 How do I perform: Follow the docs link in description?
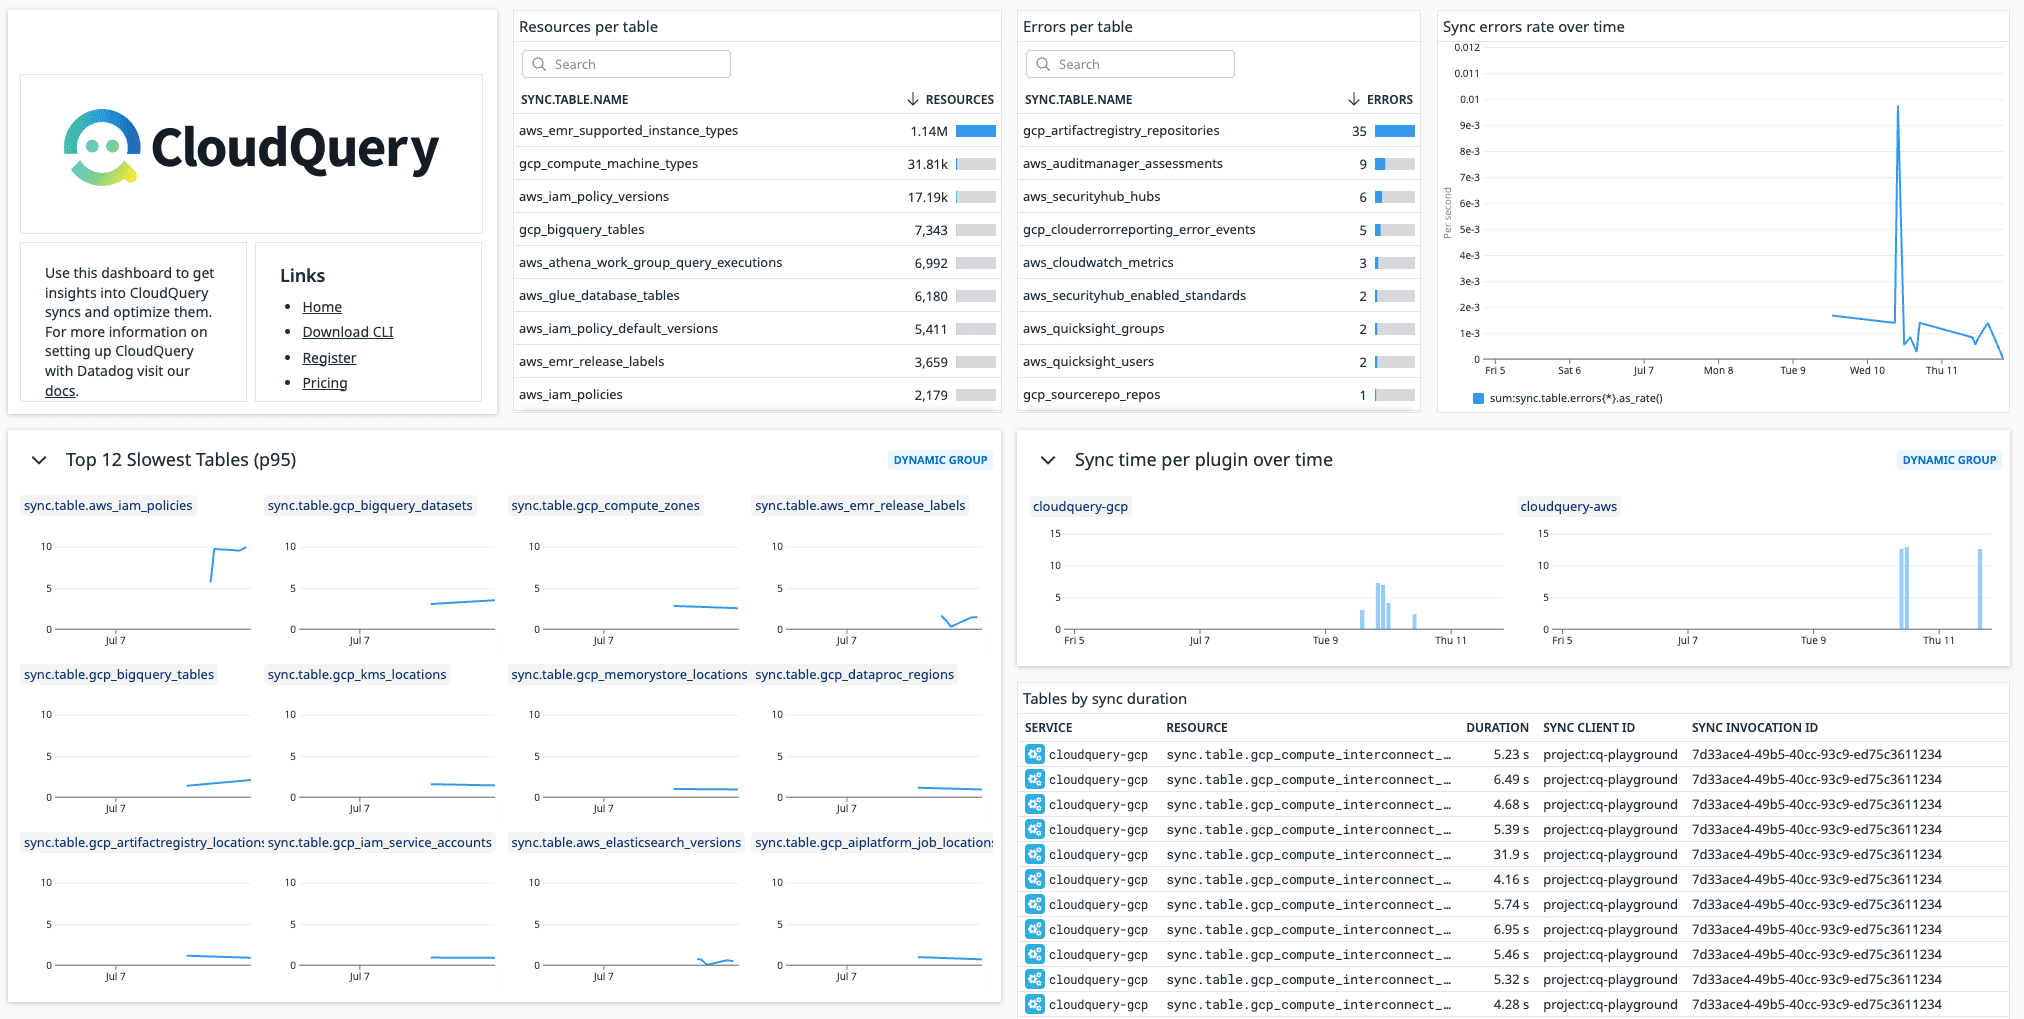[x=60, y=391]
